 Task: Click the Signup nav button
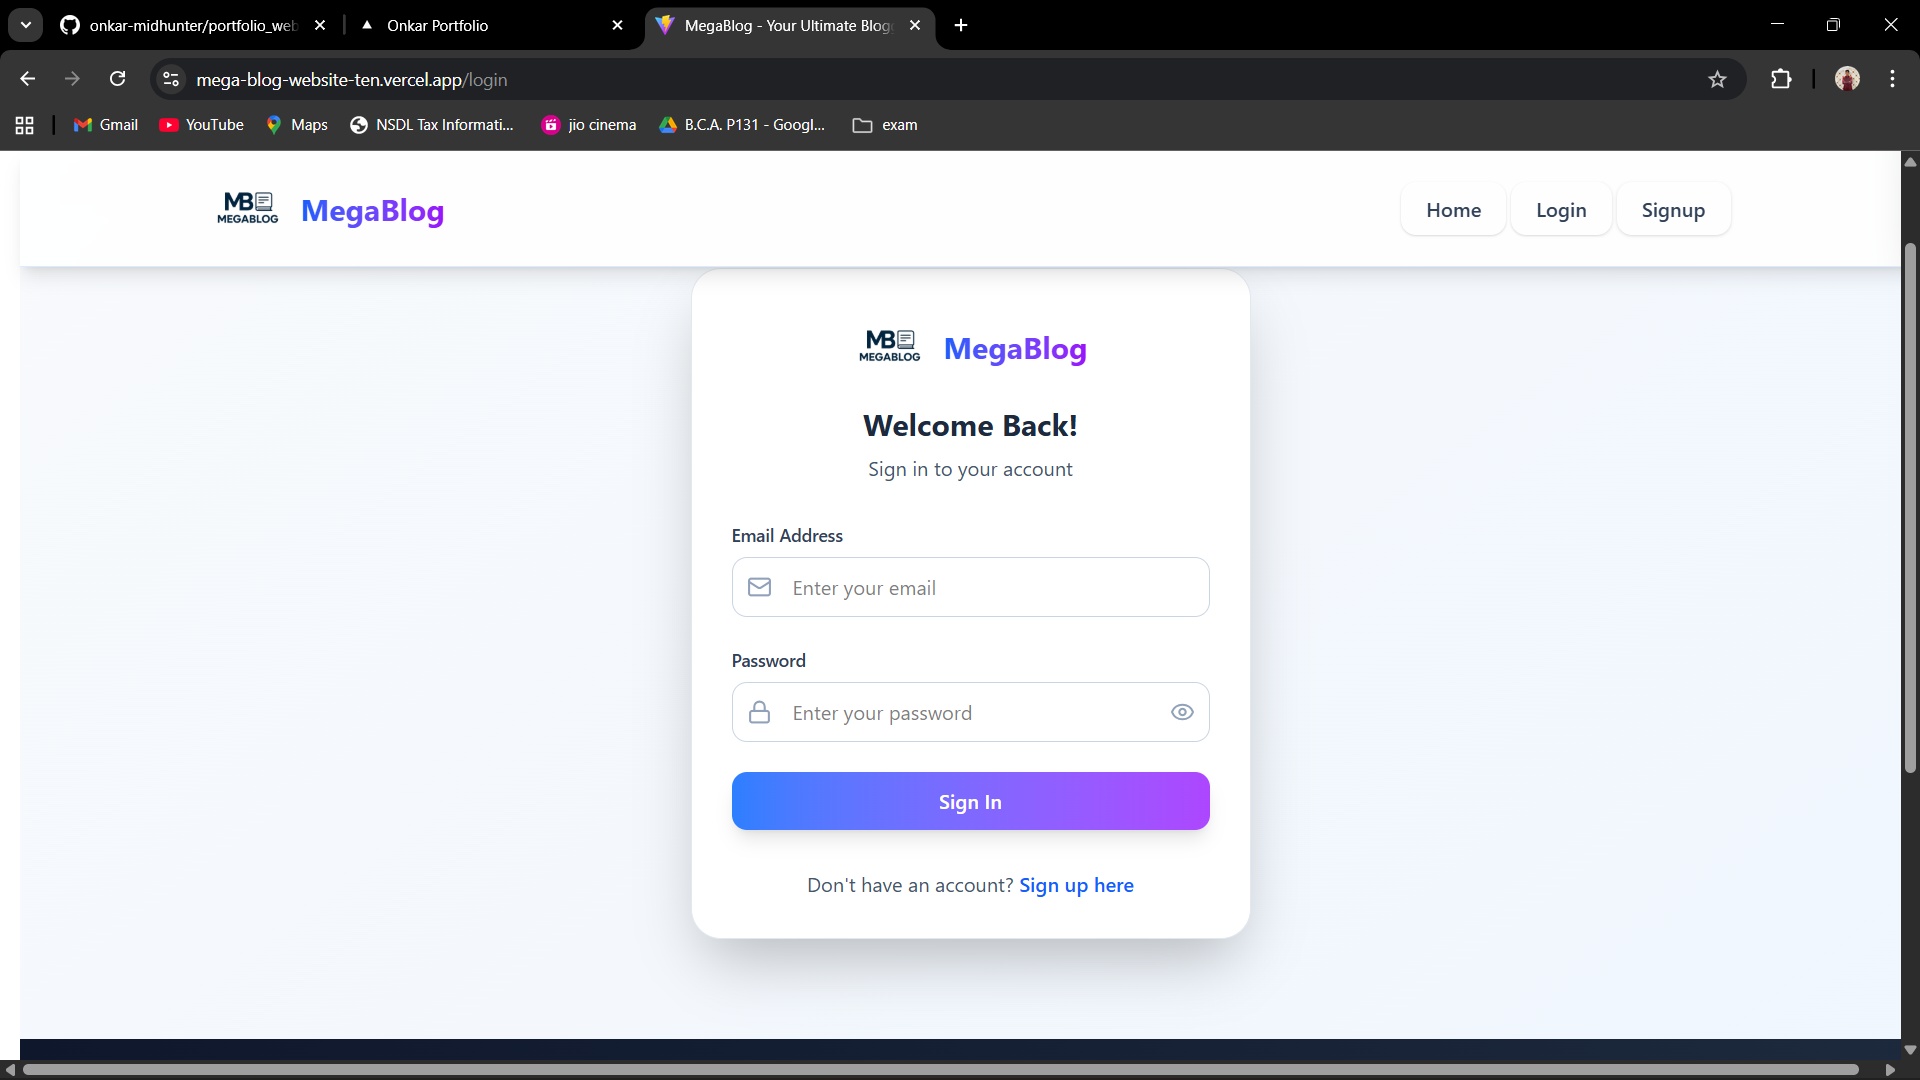tap(1673, 210)
